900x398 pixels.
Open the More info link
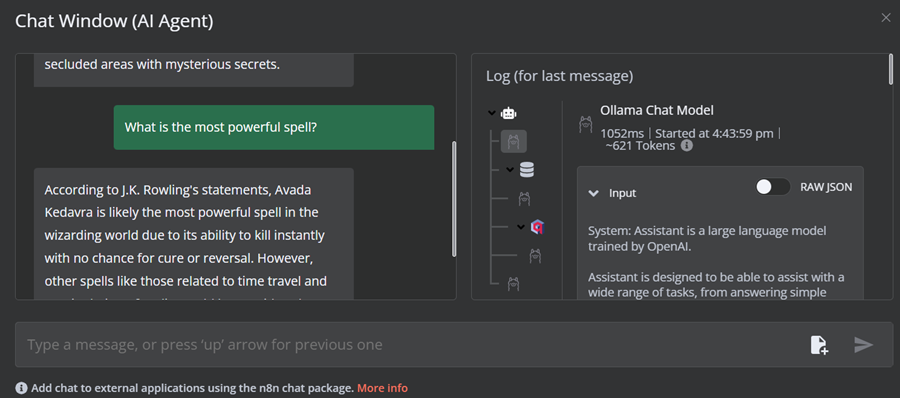click(382, 388)
